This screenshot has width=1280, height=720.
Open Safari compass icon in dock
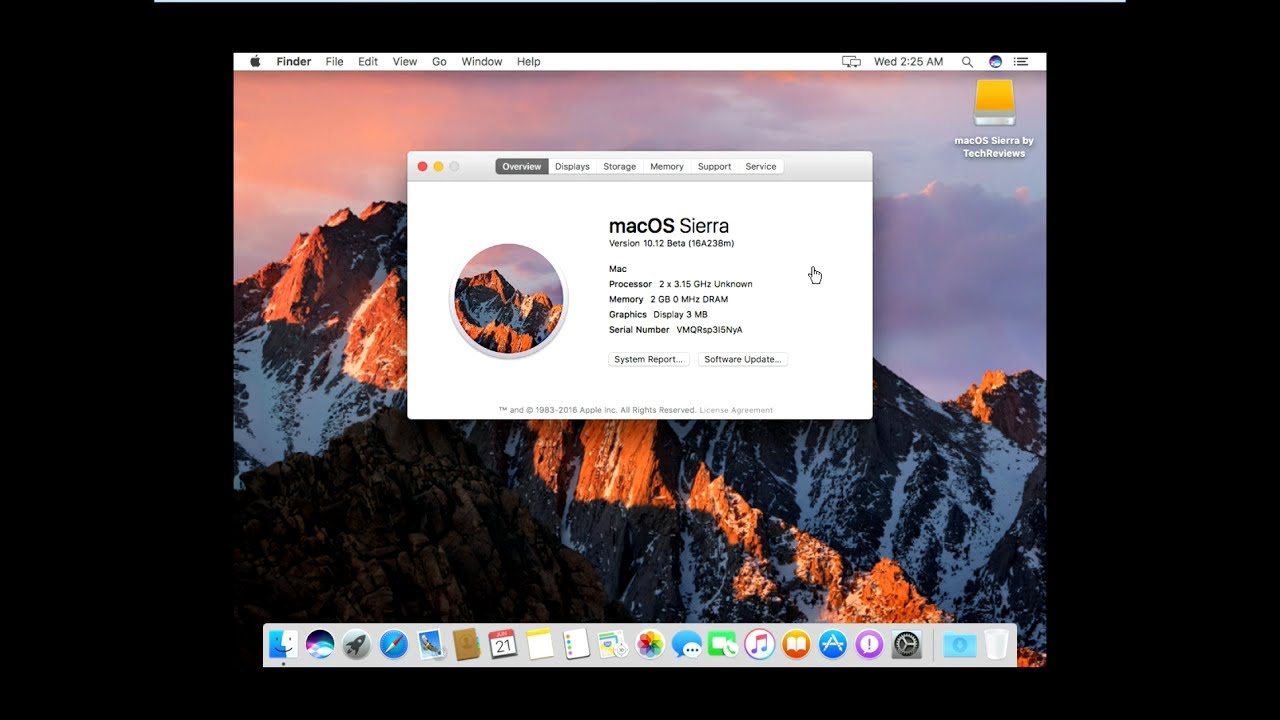click(394, 645)
